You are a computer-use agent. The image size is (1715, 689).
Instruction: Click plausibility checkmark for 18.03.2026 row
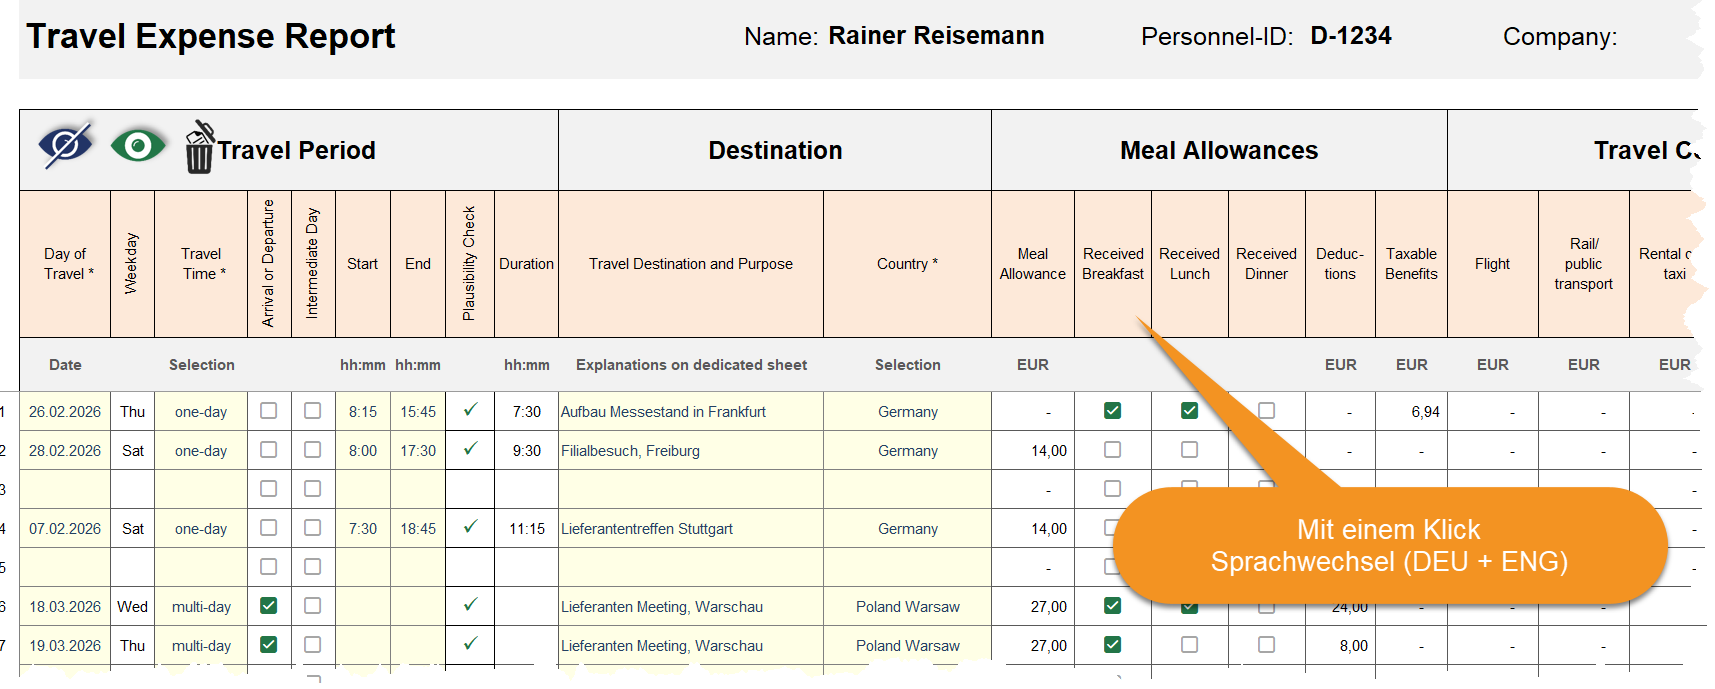tap(470, 605)
